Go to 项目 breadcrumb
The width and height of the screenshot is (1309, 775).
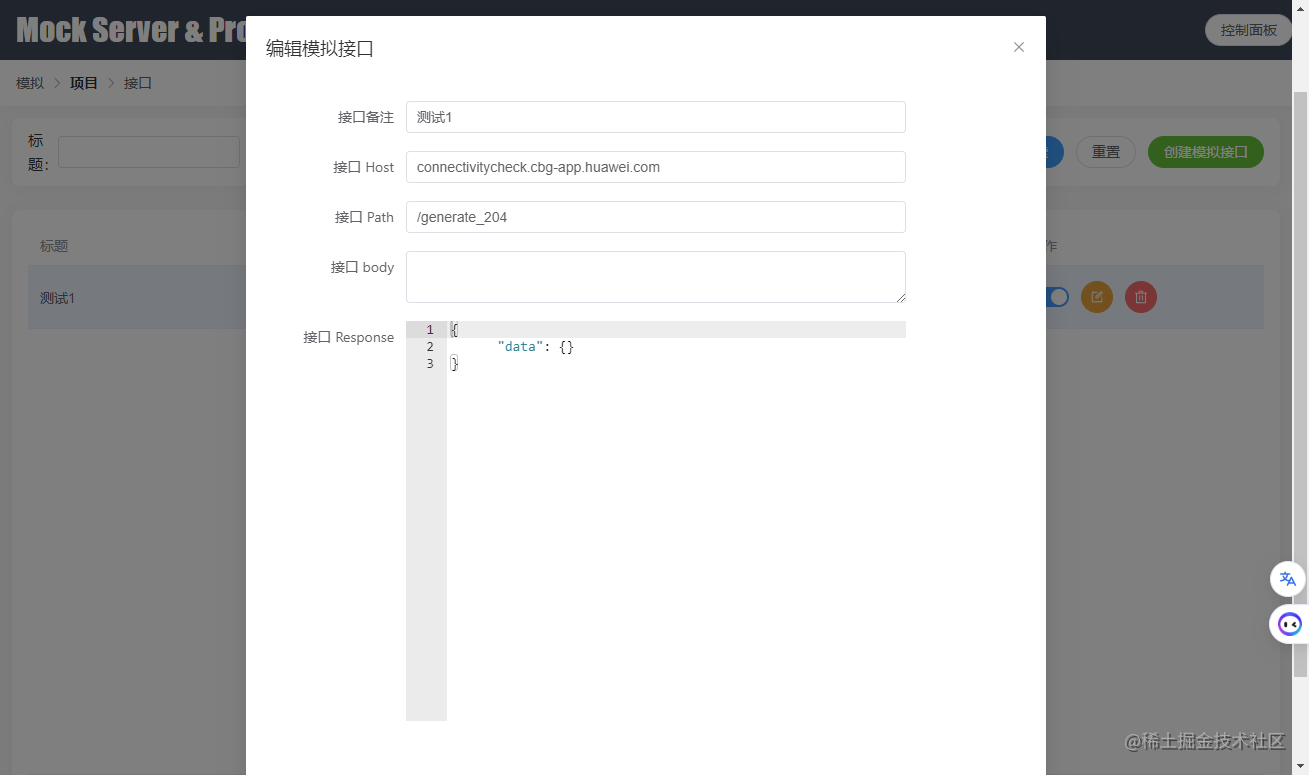(x=84, y=83)
